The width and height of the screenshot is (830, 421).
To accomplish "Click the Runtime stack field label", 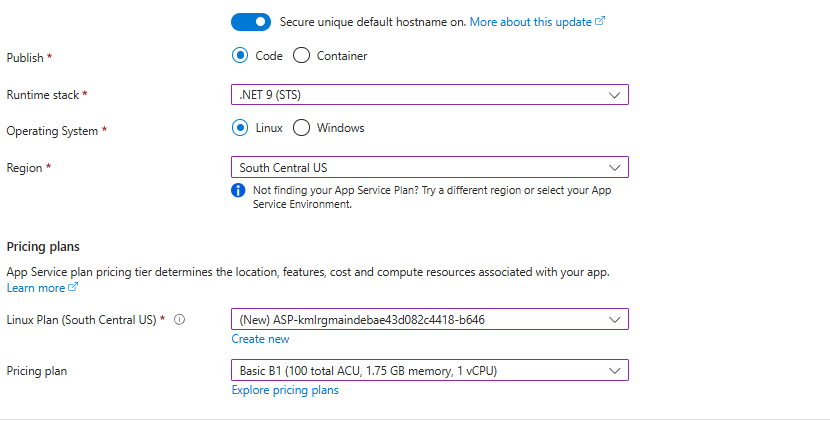I will [43, 95].
